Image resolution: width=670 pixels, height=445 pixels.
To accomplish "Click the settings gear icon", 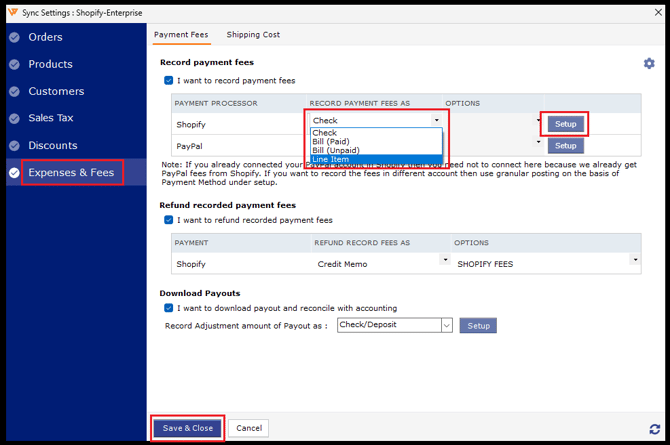I will [649, 63].
